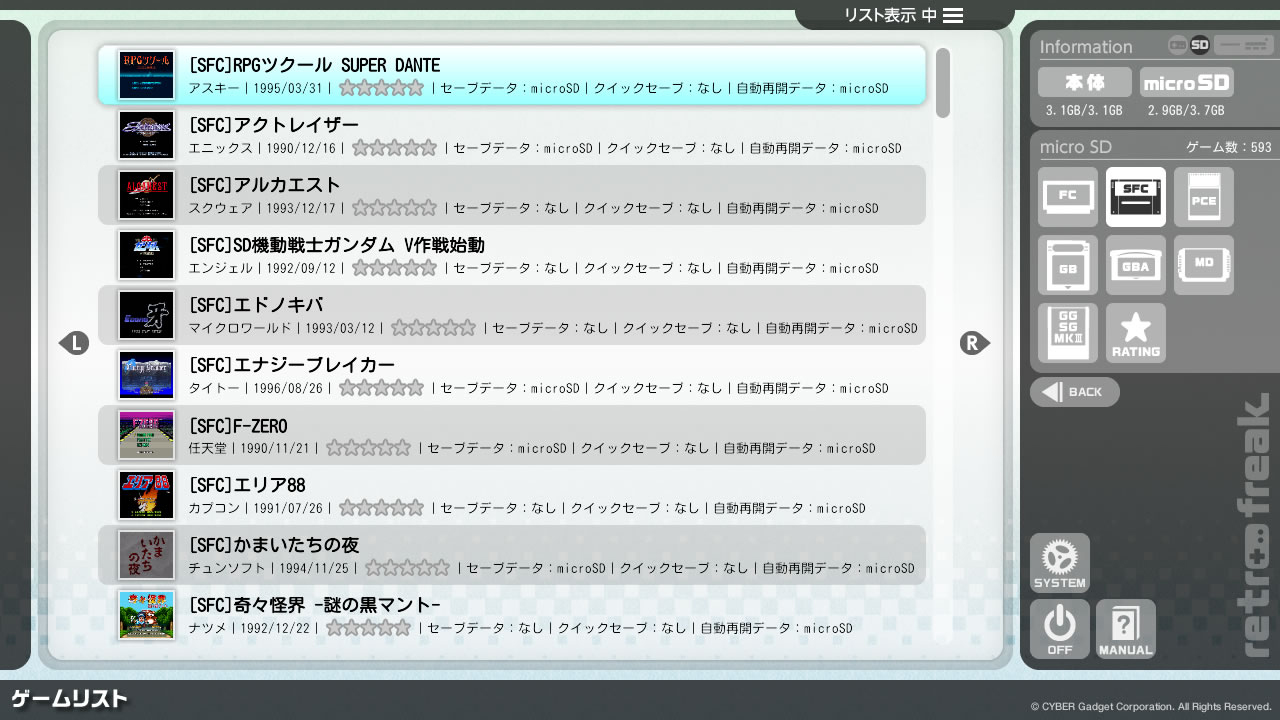This screenshot has height=720, width=1280.
Task: Click the star rating of F-ZERO
Action: 368,448
